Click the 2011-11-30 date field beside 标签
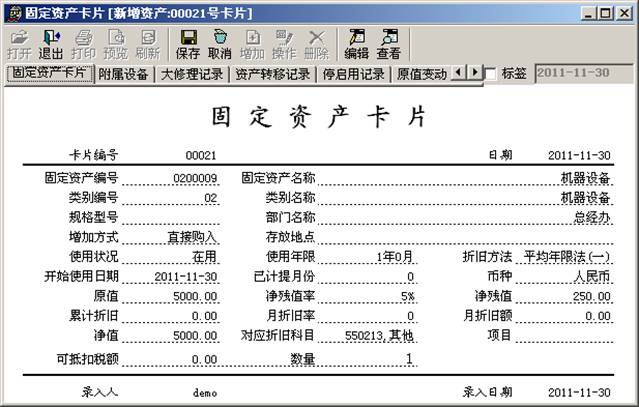The height and width of the screenshot is (407, 639). click(584, 73)
